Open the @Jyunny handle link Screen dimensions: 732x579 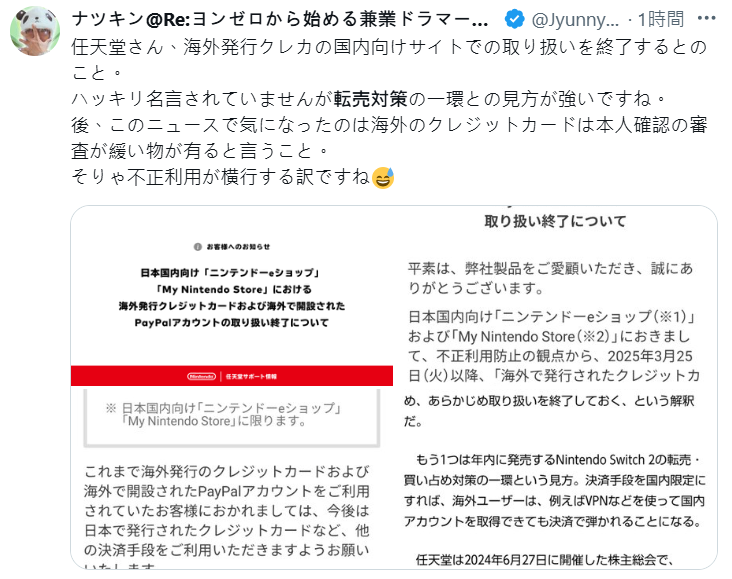(575, 20)
